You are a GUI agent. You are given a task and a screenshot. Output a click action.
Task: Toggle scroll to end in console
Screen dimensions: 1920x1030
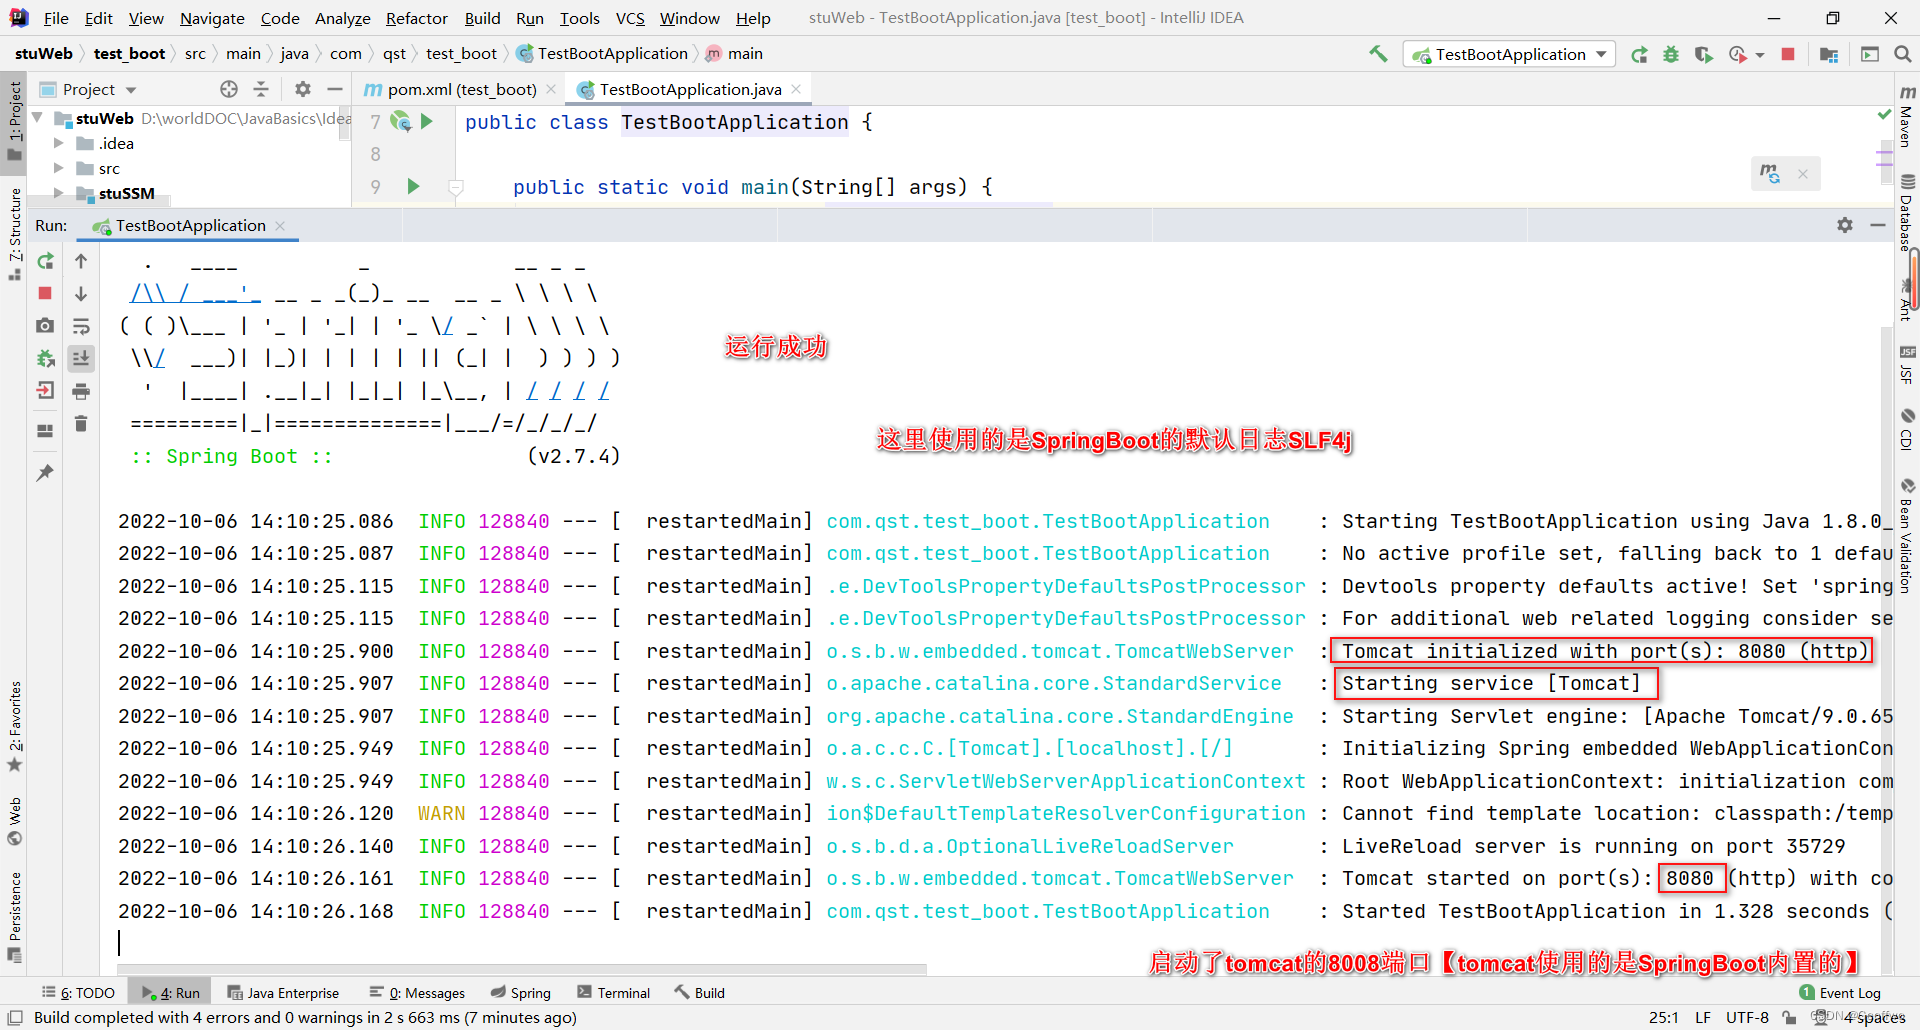click(81, 358)
